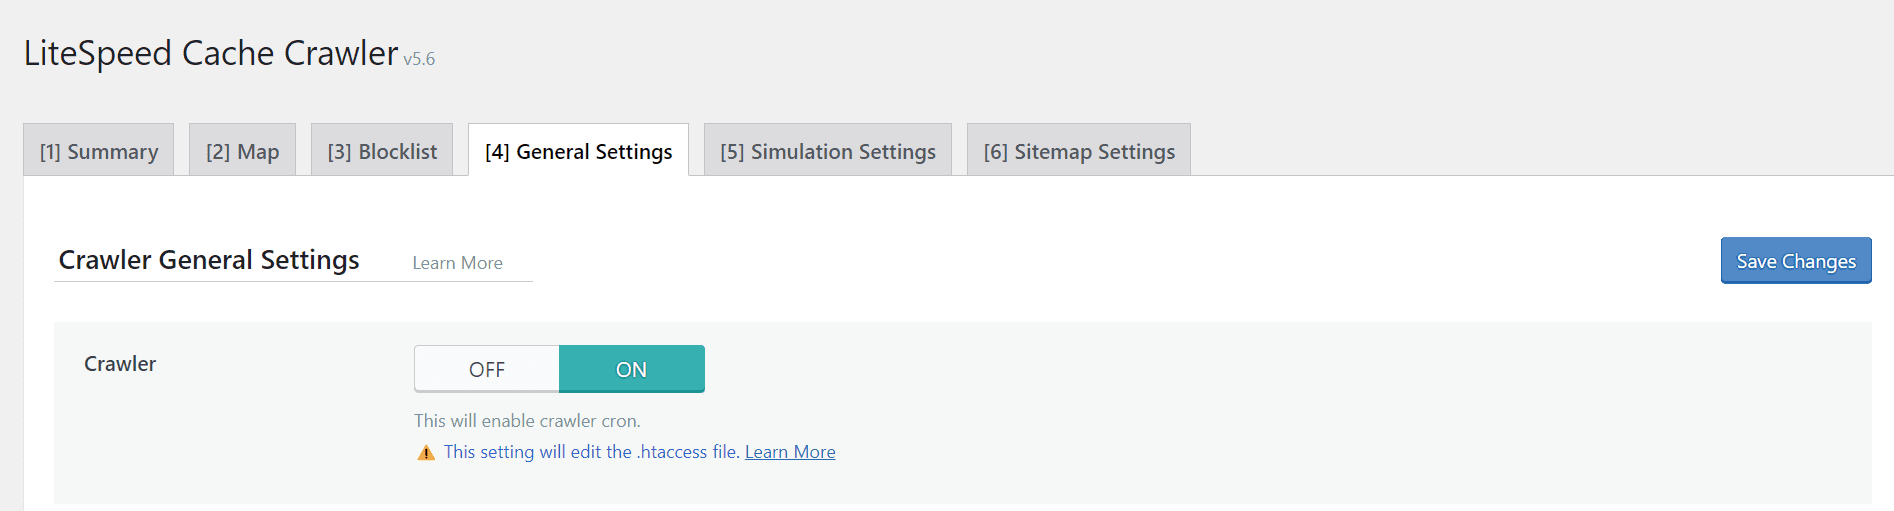Turn the Crawler setting OFF
The image size is (1894, 511).
[x=487, y=369]
